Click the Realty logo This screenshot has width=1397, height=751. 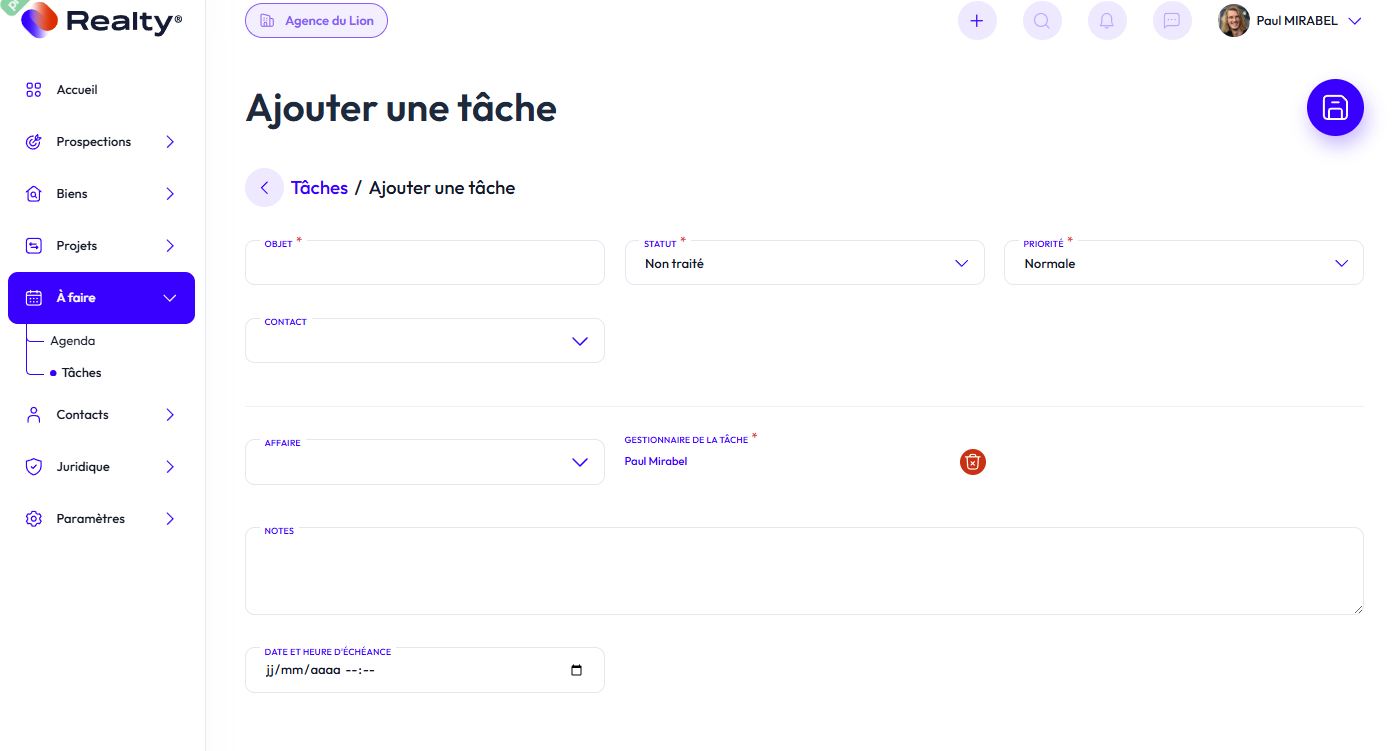click(x=102, y=21)
